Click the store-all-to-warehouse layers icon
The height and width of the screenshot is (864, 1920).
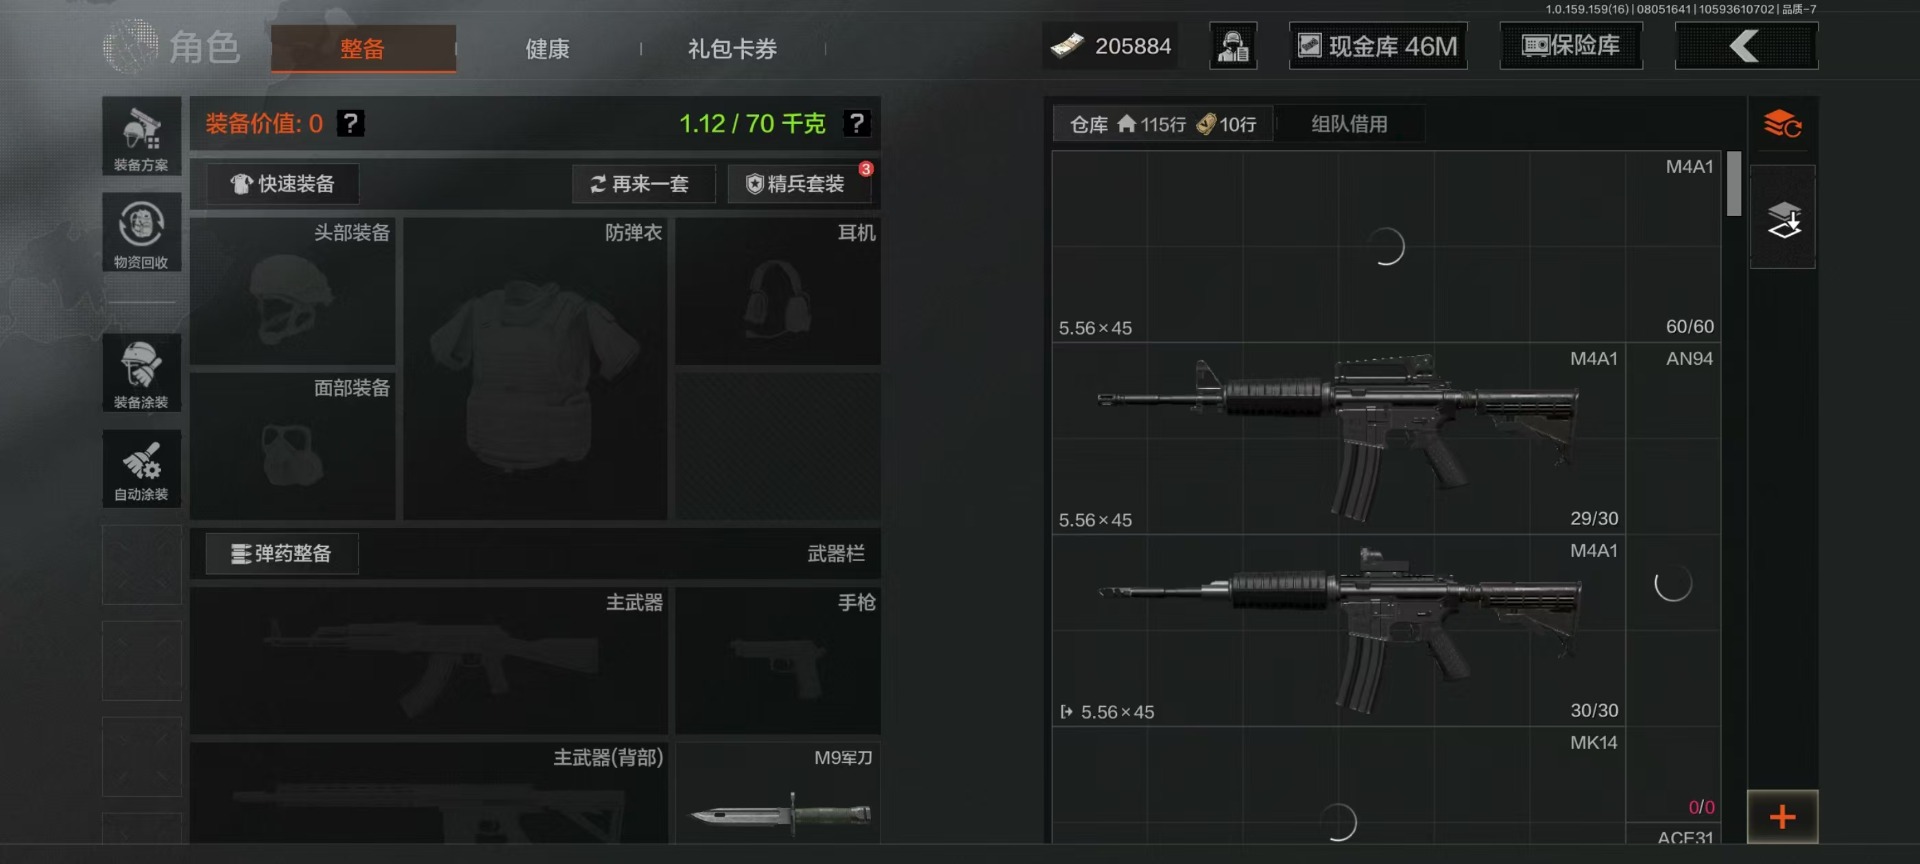pyautogui.click(x=1783, y=218)
